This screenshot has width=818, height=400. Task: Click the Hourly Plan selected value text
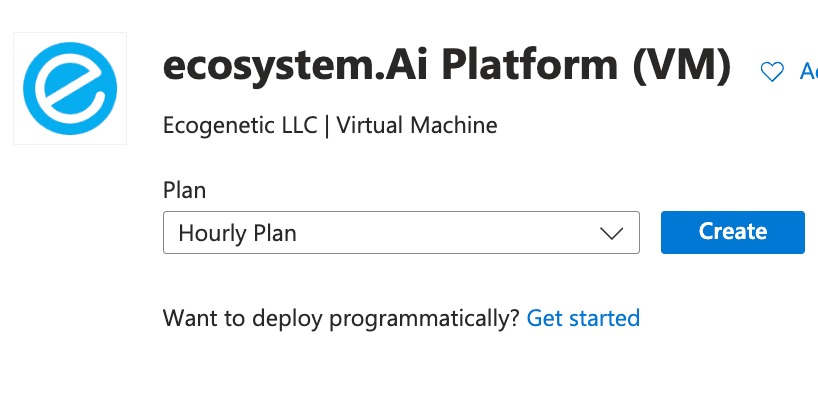[237, 233]
